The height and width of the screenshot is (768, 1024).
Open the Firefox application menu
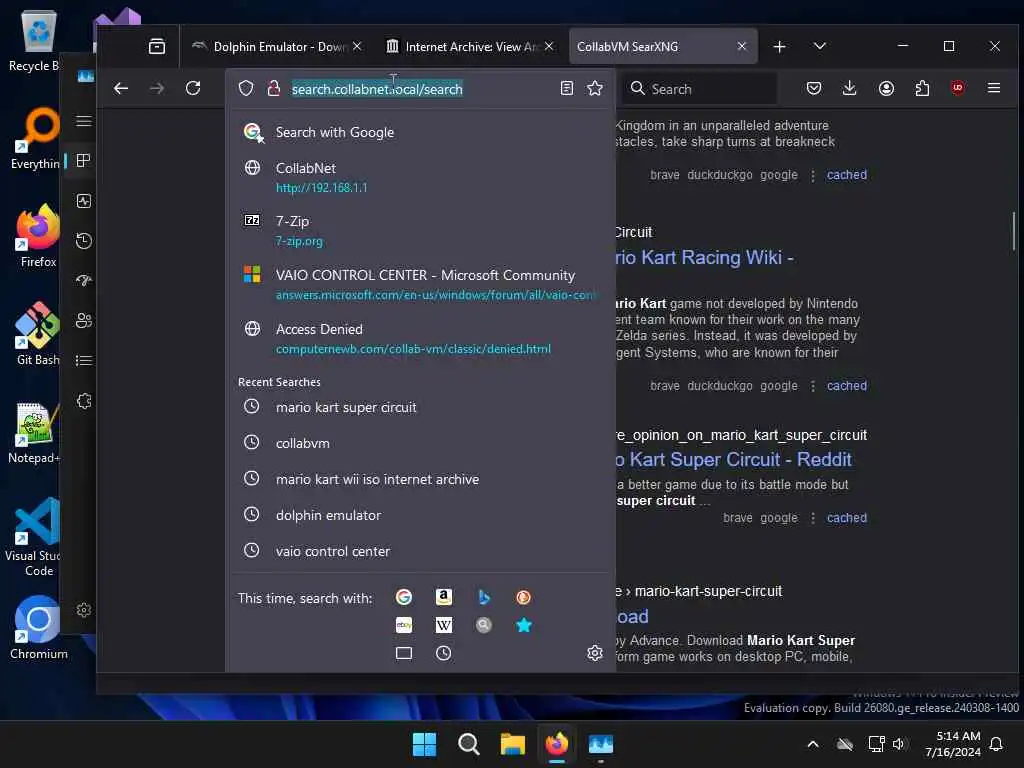tap(994, 88)
